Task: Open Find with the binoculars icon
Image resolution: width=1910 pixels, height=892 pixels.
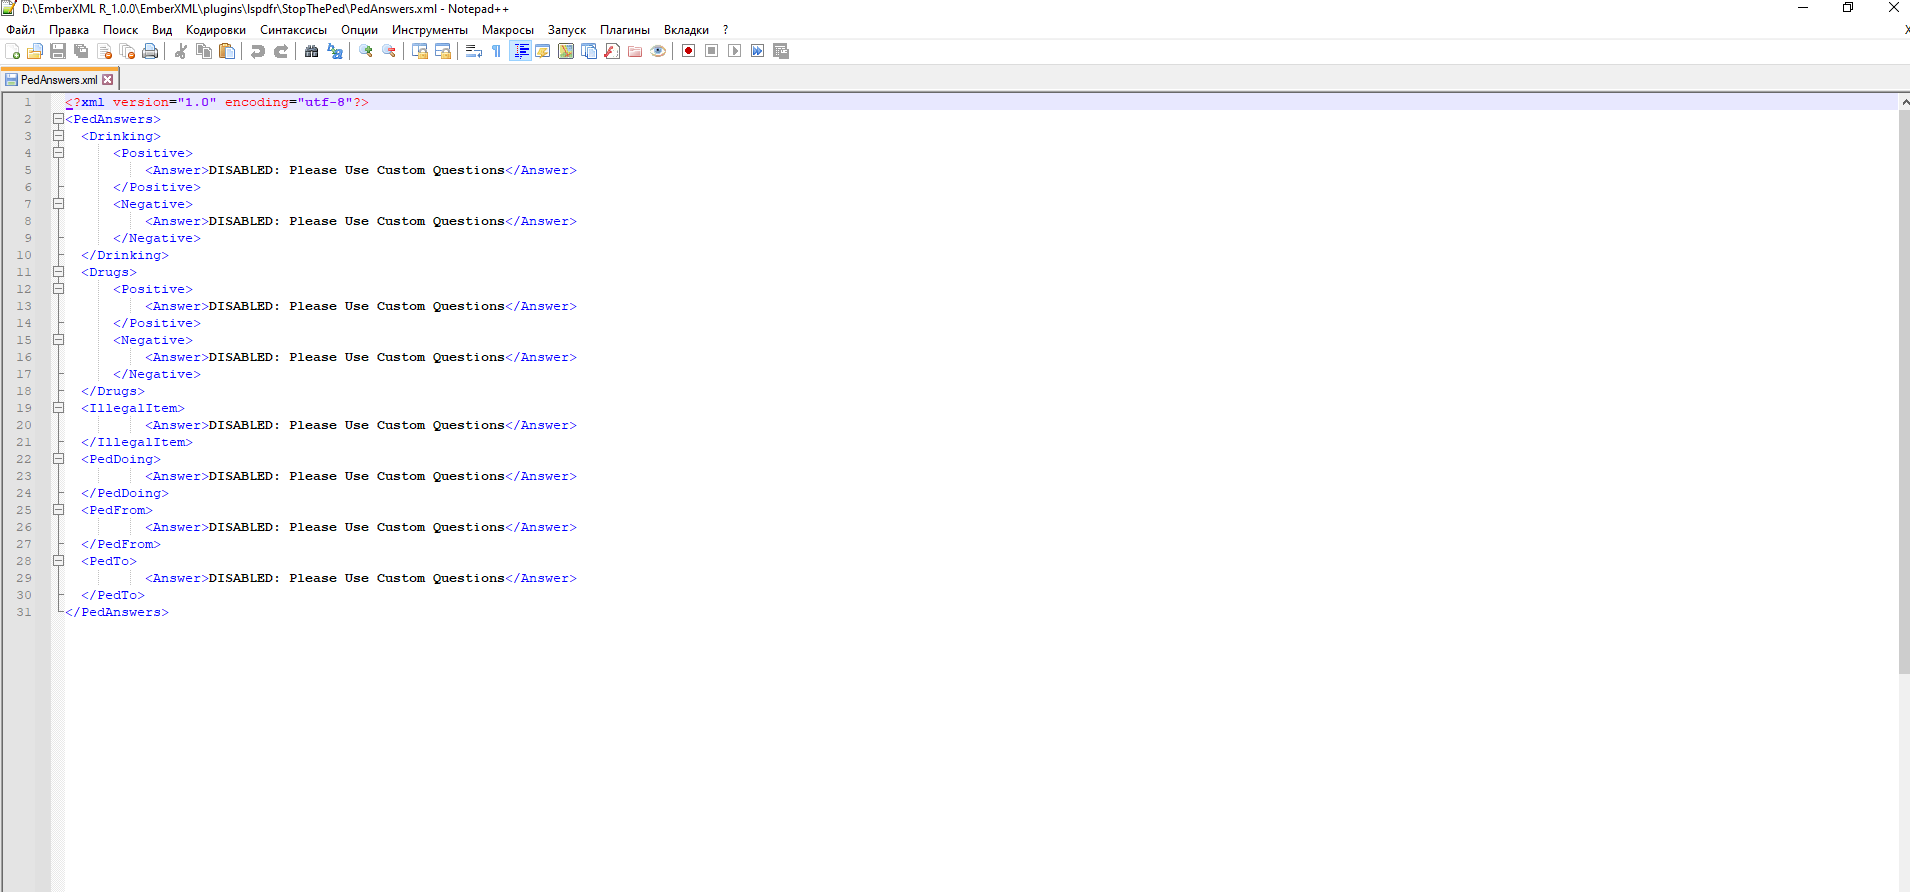Action: 312,51
